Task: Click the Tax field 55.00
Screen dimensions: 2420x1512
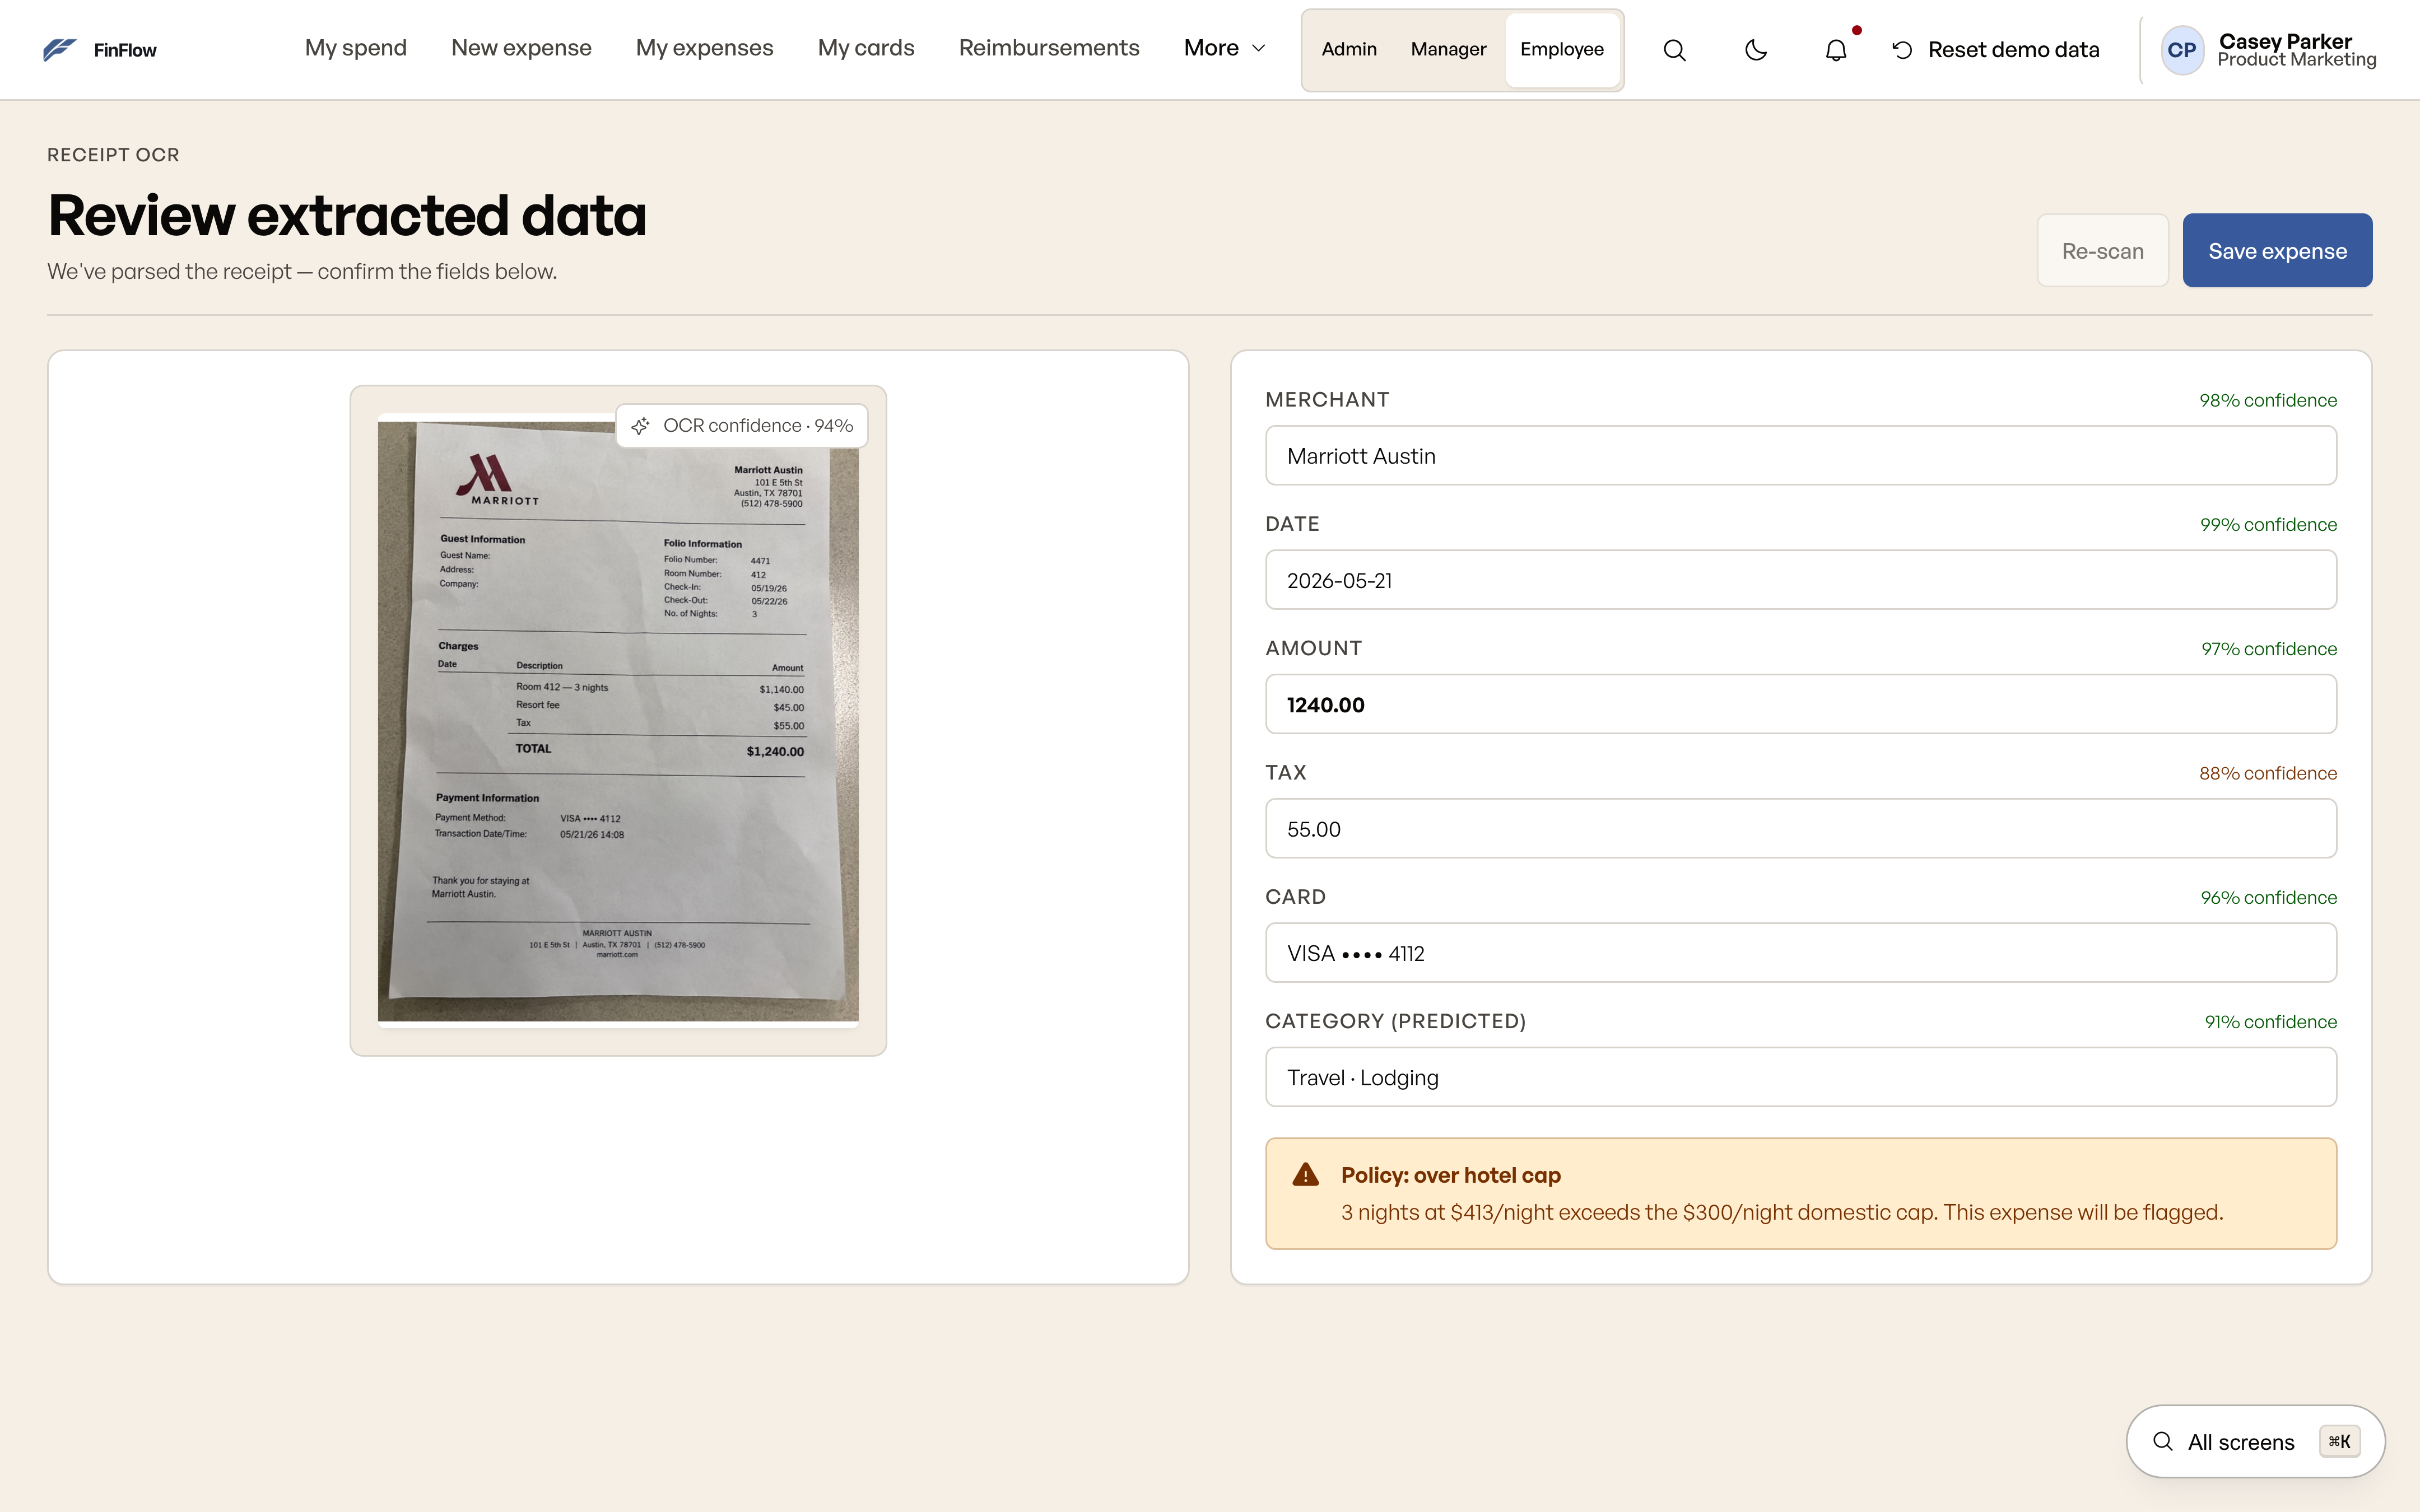Action: (1801, 829)
